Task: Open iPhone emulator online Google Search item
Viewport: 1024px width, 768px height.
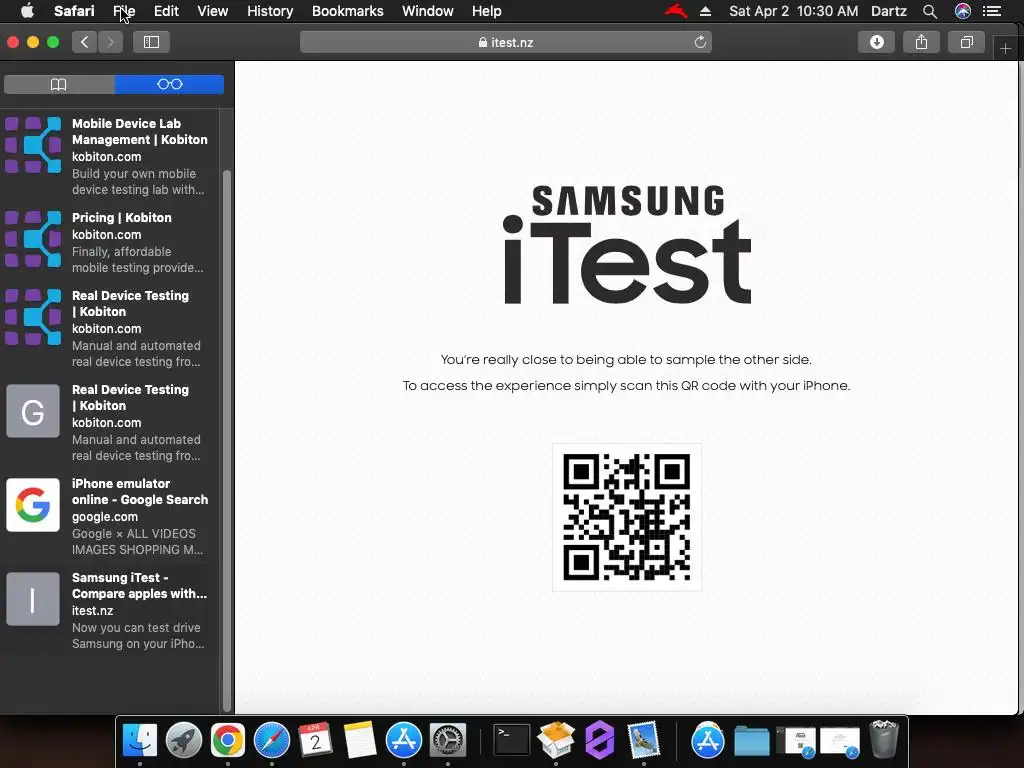Action: click(108, 517)
